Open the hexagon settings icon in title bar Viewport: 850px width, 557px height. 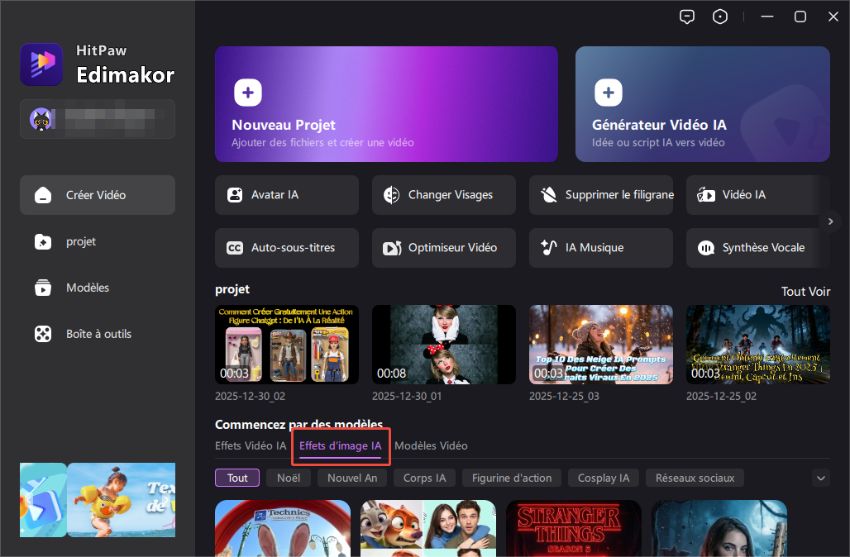(720, 17)
